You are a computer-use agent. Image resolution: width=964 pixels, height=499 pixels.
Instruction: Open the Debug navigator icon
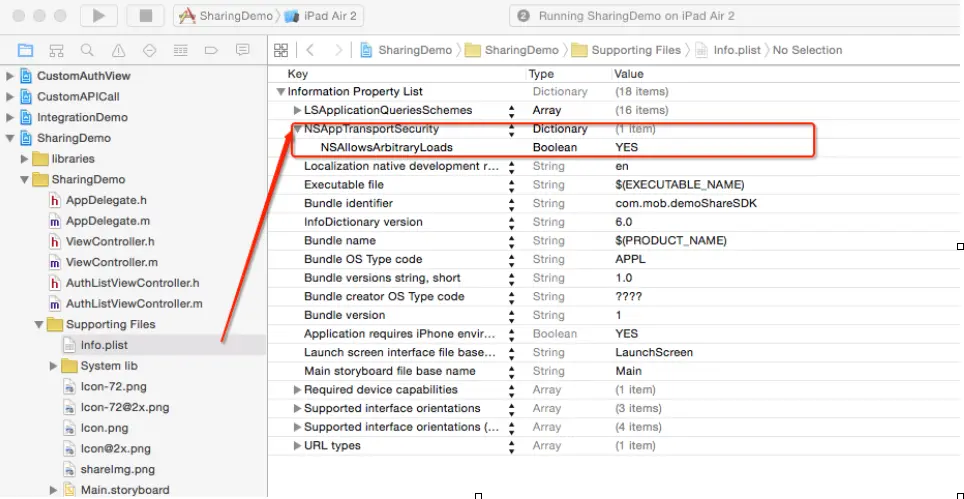tap(181, 50)
